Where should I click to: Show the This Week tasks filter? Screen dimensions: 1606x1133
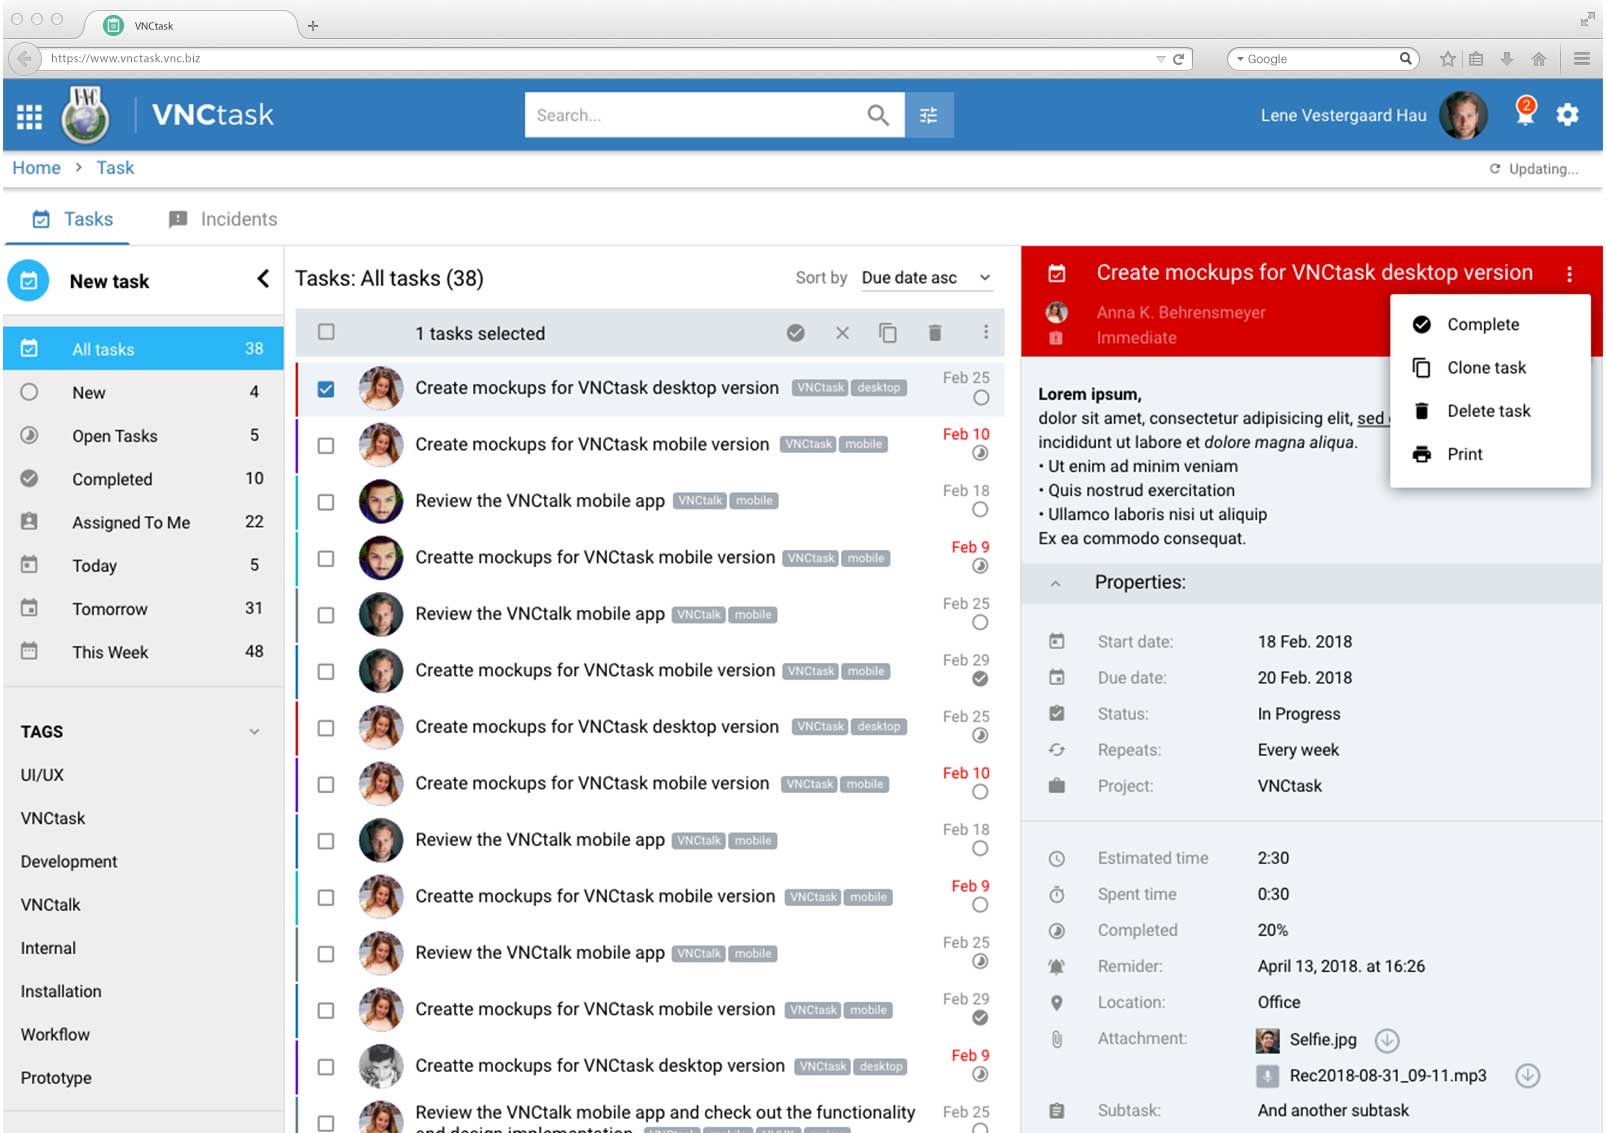pyautogui.click(x=143, y=652)
